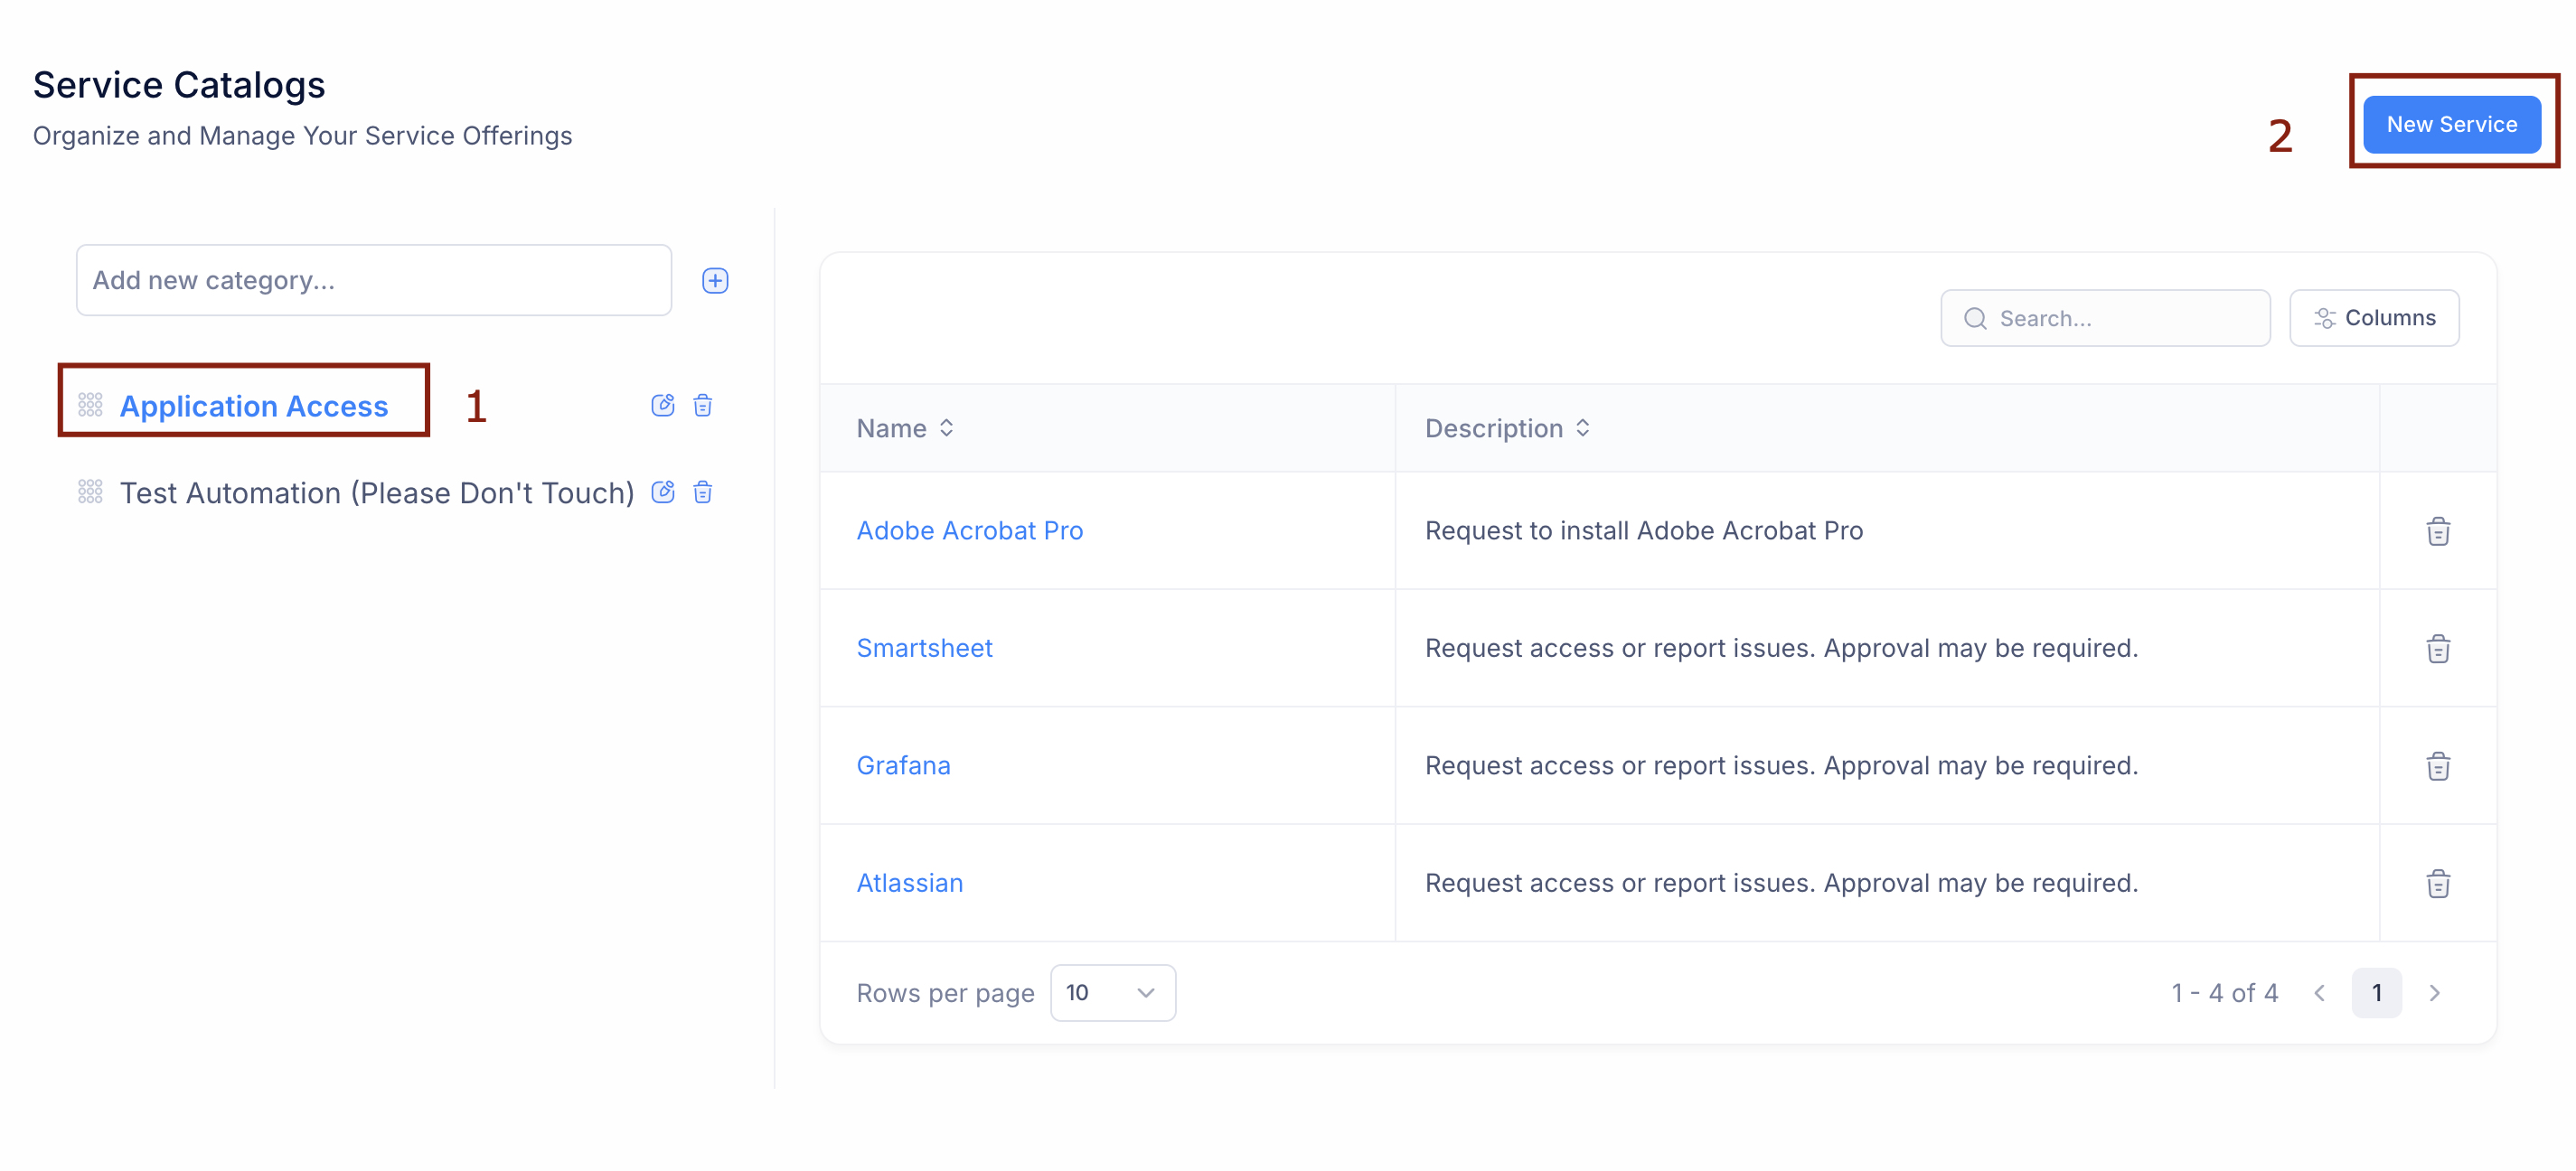
Task: Delete the Application Access category
Action: pos(703,405)
